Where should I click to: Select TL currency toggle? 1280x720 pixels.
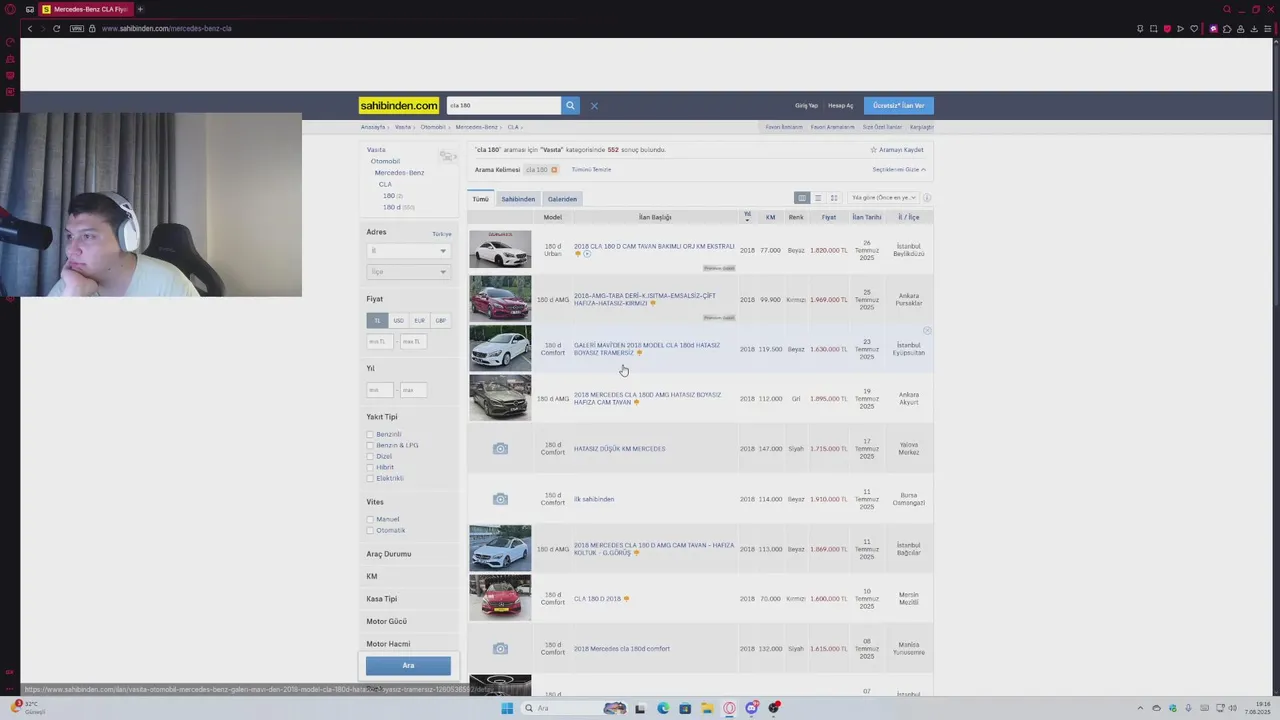click(x=377, y=321)
